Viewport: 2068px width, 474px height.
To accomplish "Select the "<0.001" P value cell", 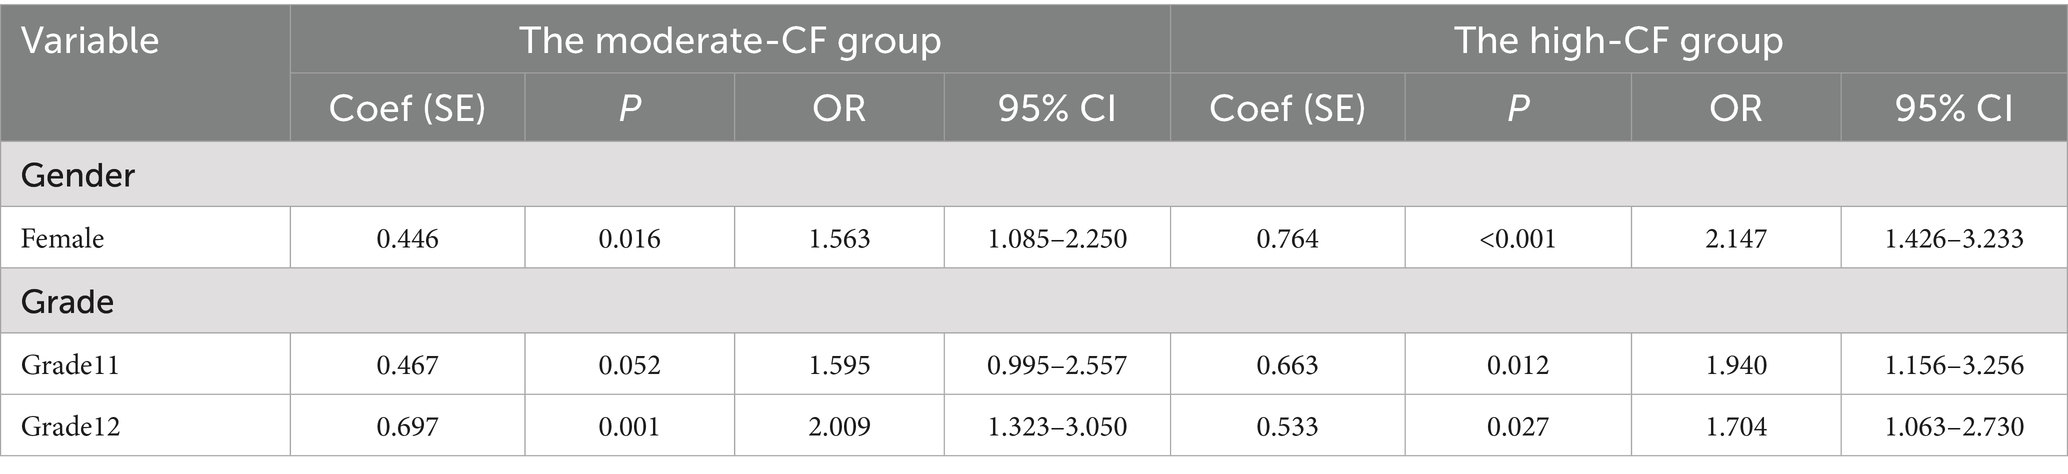I will [1518, 239].
